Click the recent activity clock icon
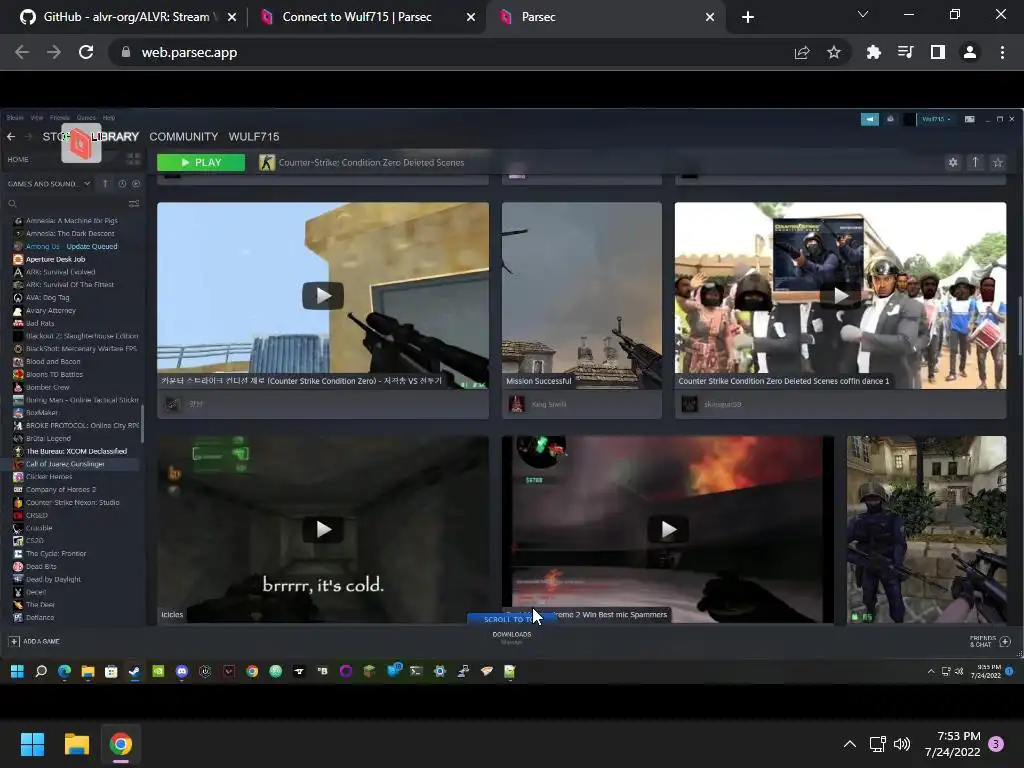The height and width of the screenshot is (768, 1024). click(122, 184)
